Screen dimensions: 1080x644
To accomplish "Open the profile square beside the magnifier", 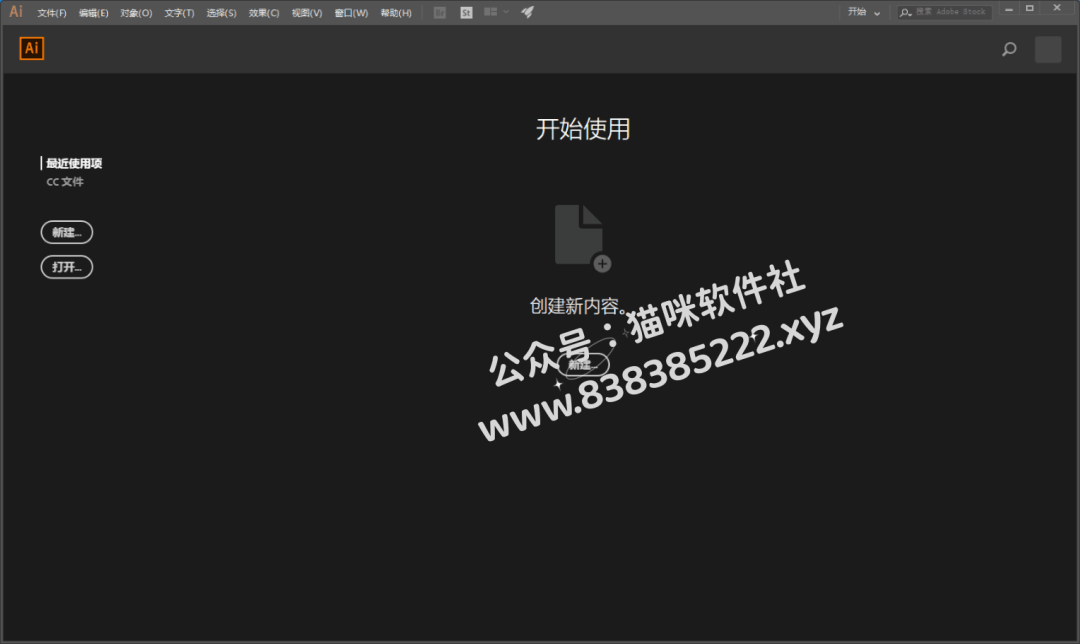I will point(1048,50).
